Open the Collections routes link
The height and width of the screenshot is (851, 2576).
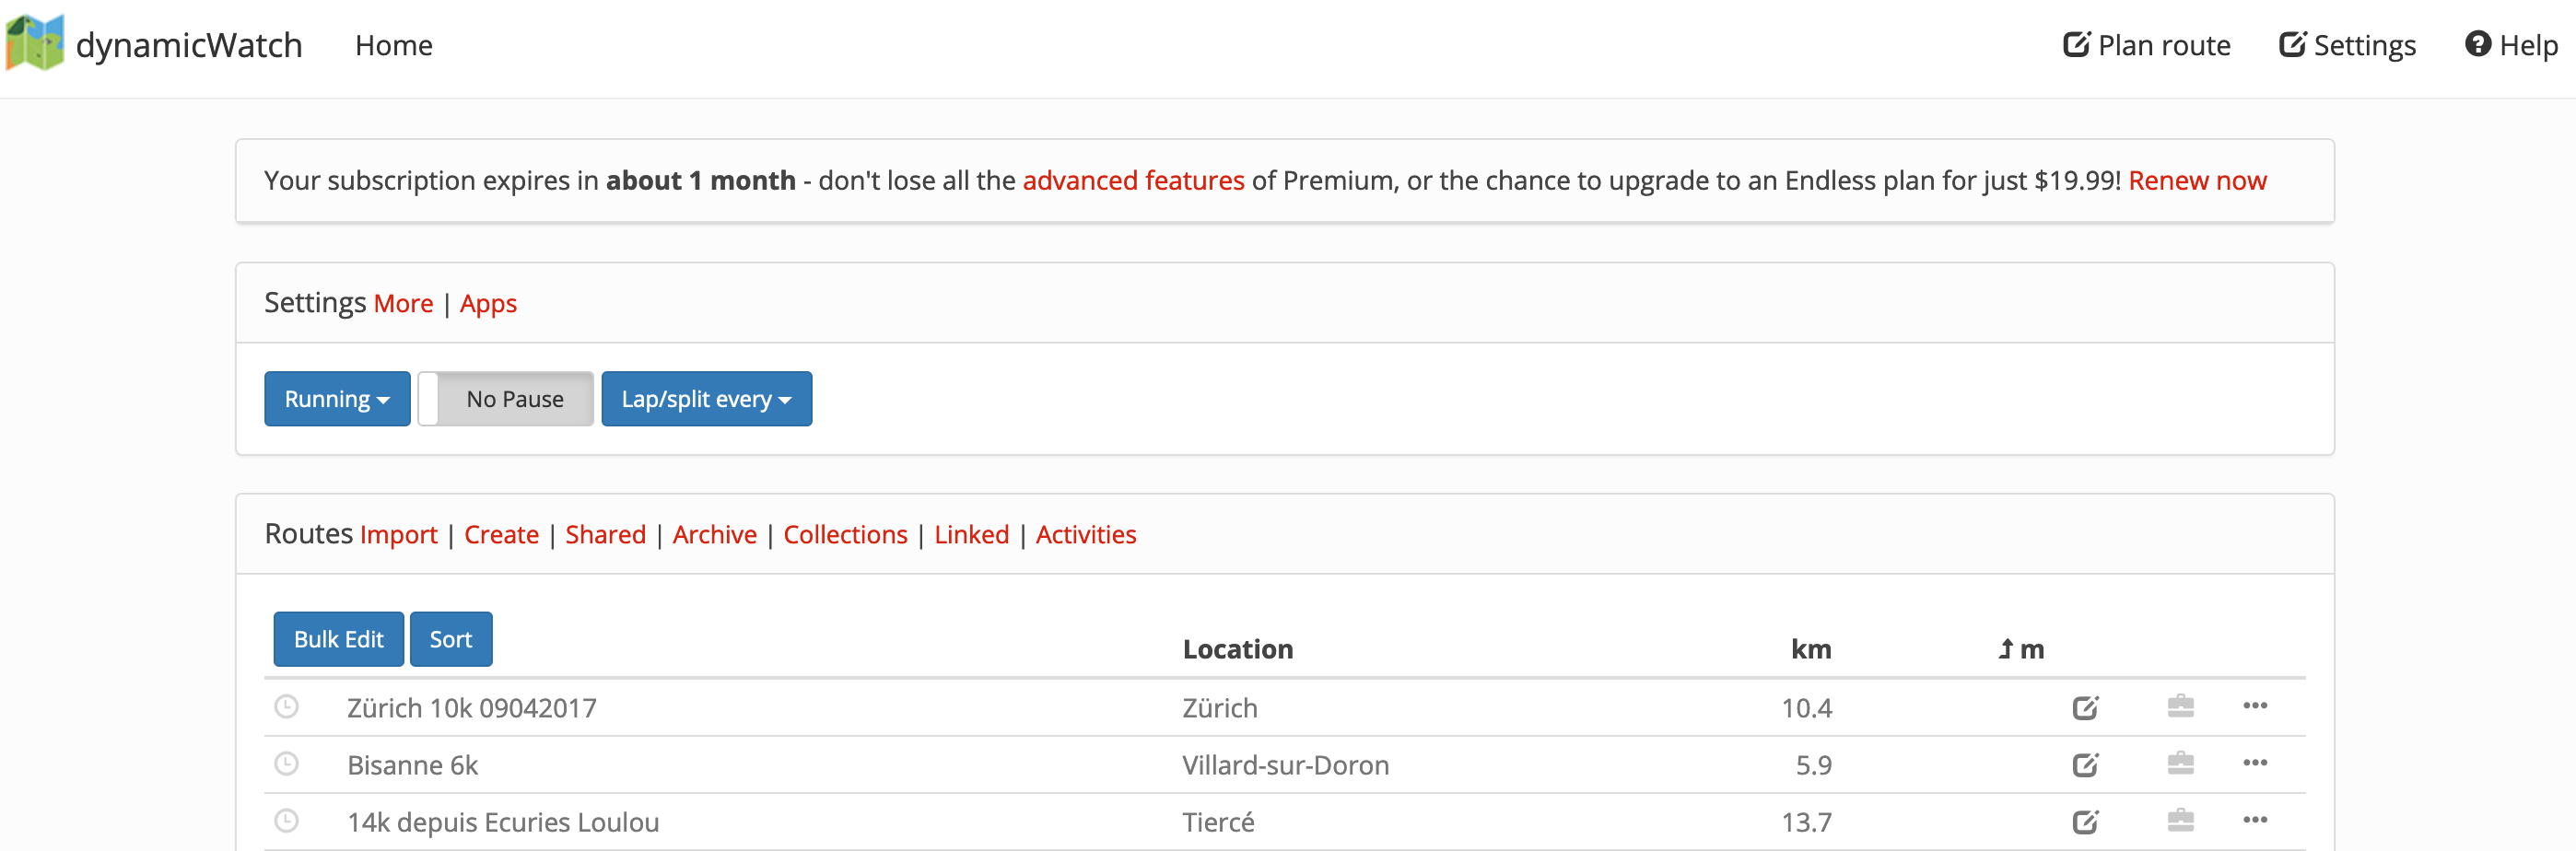pyautogui.click(x=845, y=534)
